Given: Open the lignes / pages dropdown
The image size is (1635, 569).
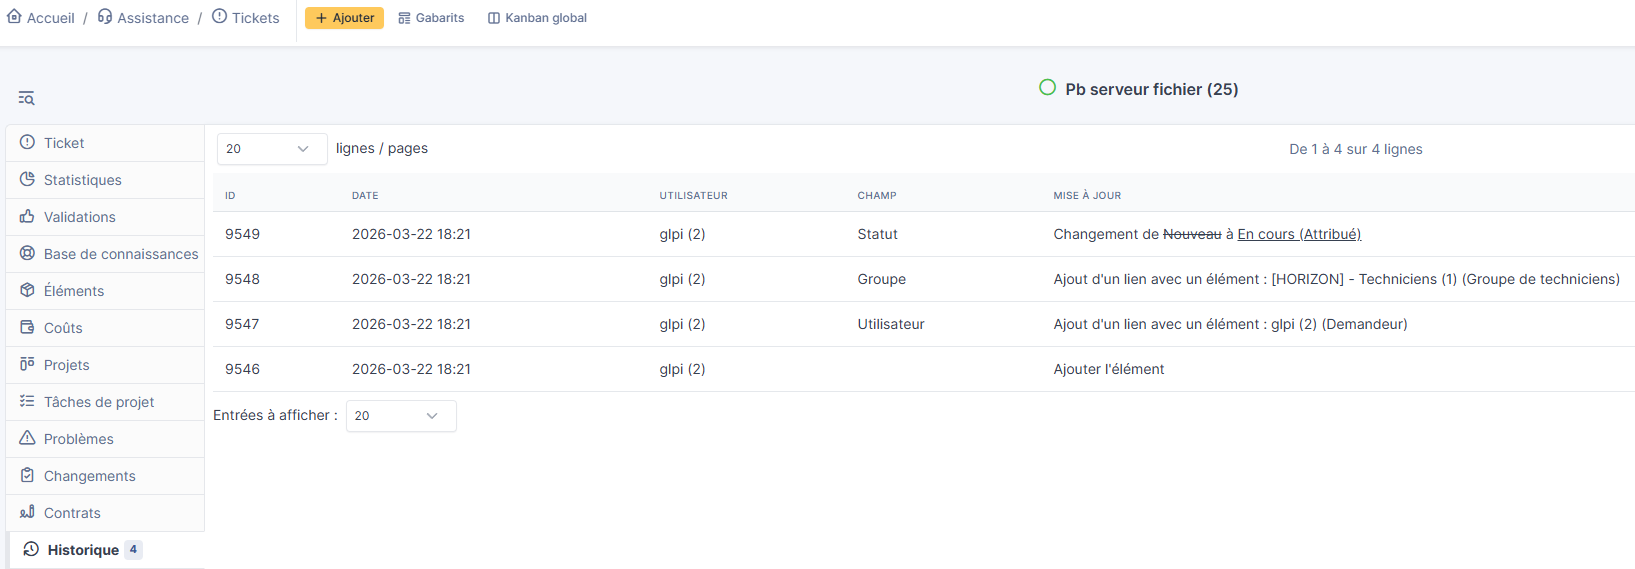Looking at the screenshot, I should coord(271,149).
